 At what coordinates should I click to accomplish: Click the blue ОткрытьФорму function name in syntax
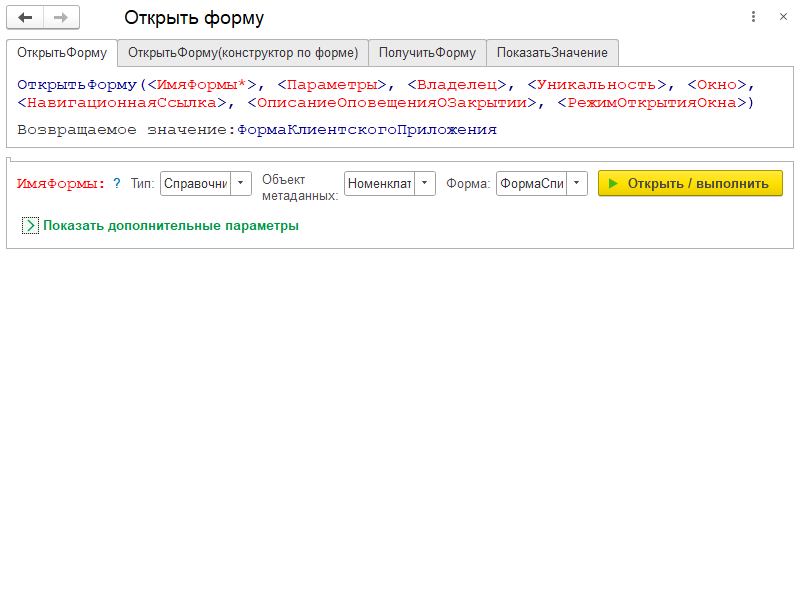pyautogui.click(x=77, y=85)
